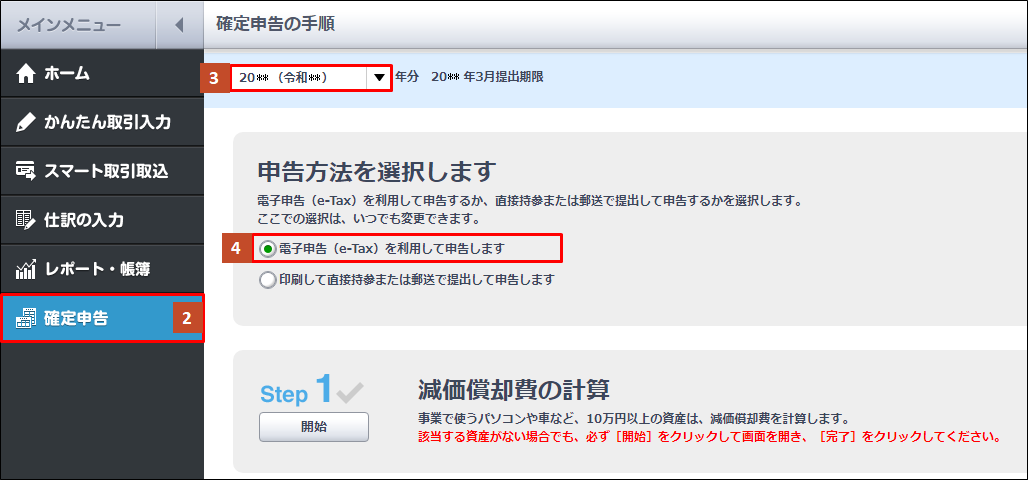Click the 仕訳の入力 ledger icon

pyautogui.click(x=26, y=220)
